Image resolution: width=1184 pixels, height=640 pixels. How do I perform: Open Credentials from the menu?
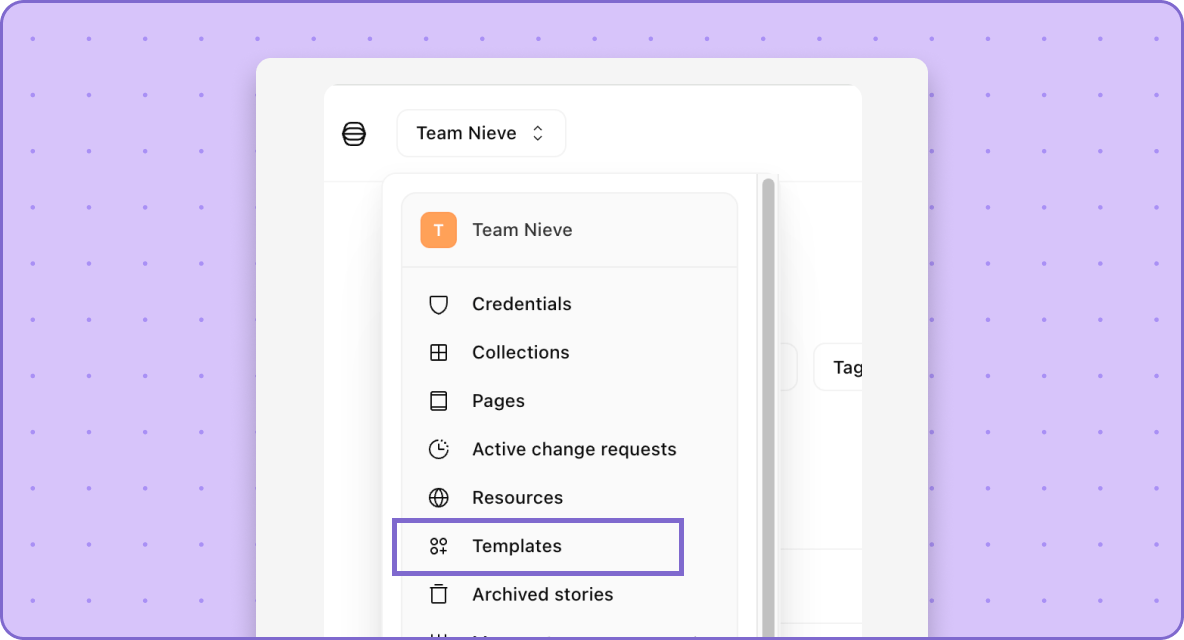(522, 304)
